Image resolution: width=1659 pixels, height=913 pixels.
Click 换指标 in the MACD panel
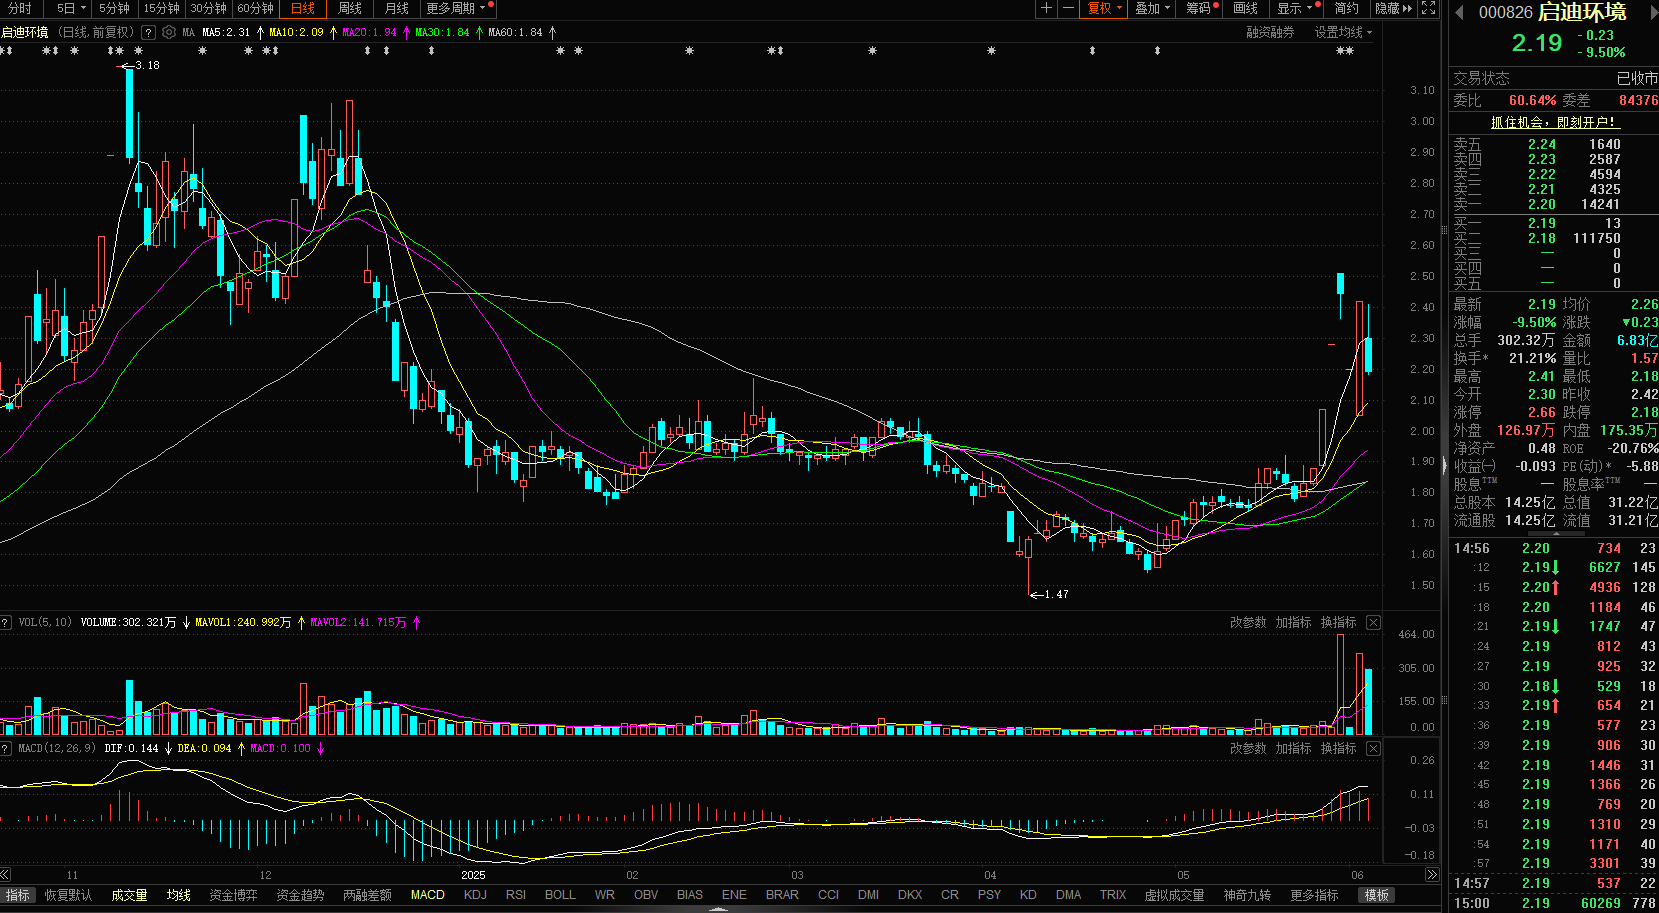point(1338,748)
